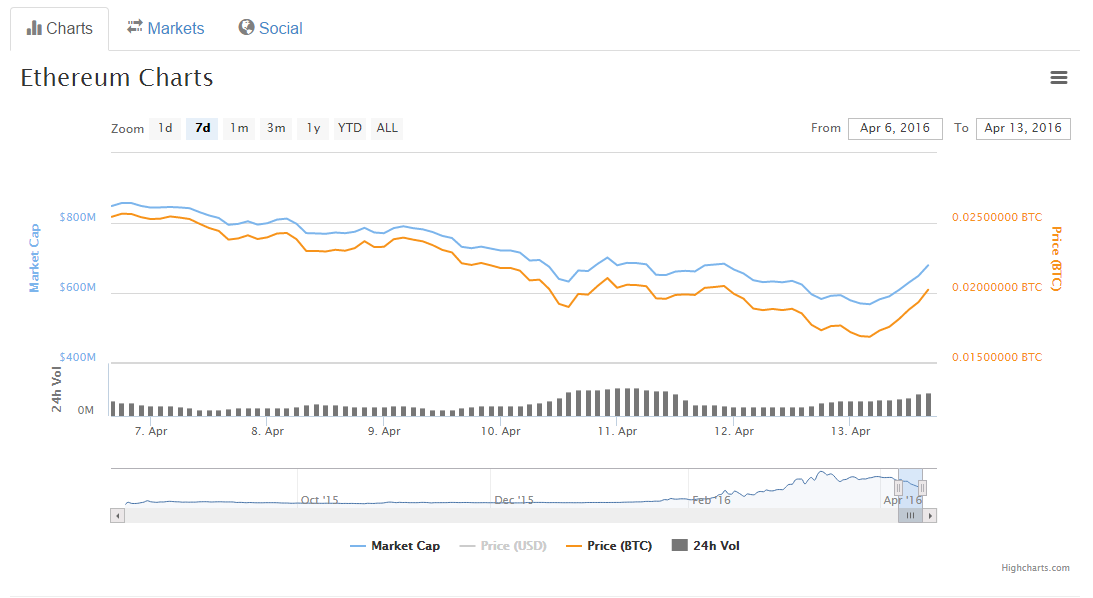The height and width of the screenshot is (598, 1093).
Task: Open the Social tab
Action: click(271, 28)
